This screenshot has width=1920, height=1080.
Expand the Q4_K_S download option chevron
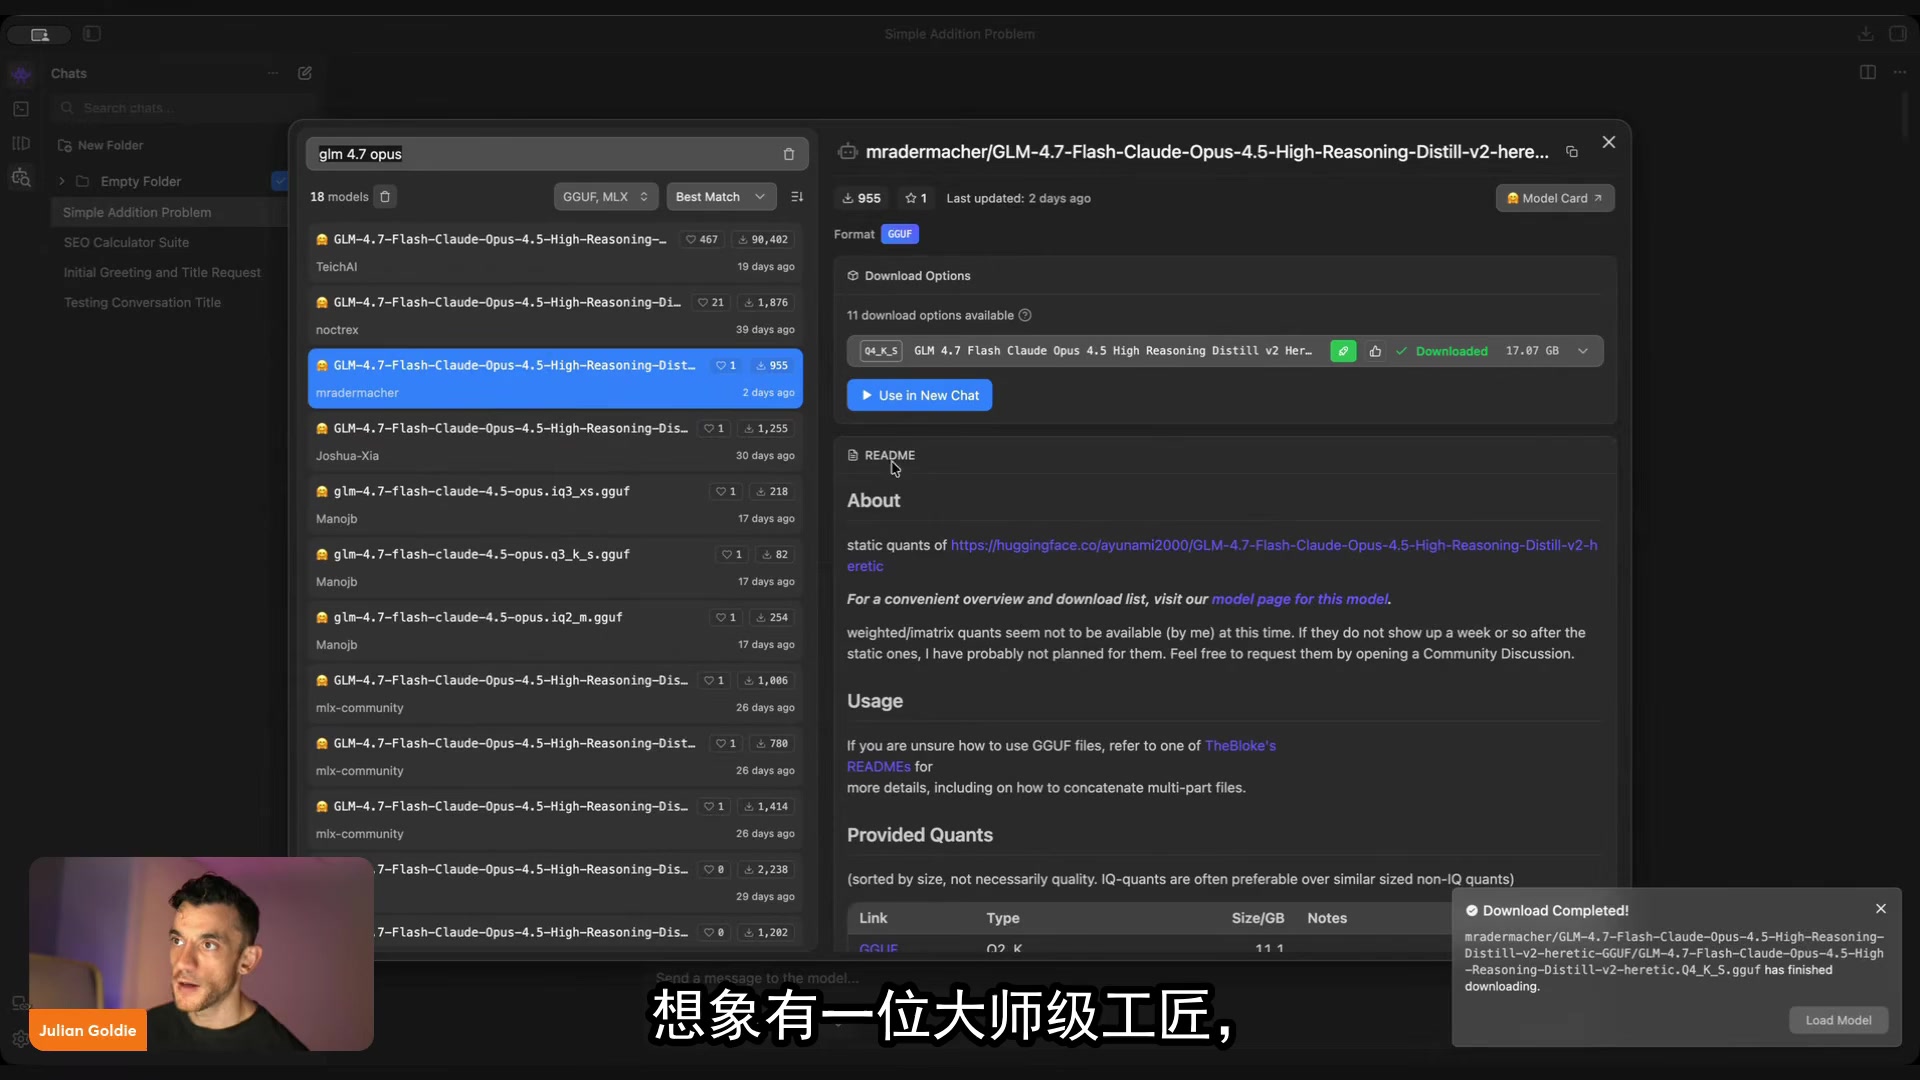tap(1583, 351)
